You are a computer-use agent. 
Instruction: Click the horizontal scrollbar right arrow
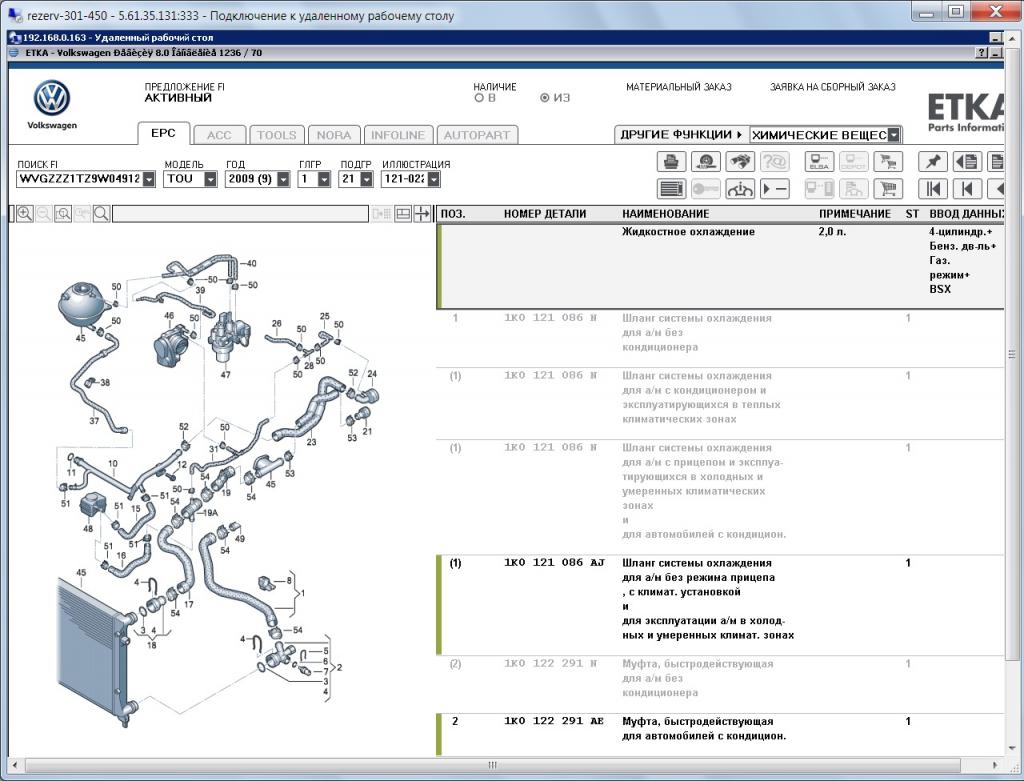[x=995, y=765]
